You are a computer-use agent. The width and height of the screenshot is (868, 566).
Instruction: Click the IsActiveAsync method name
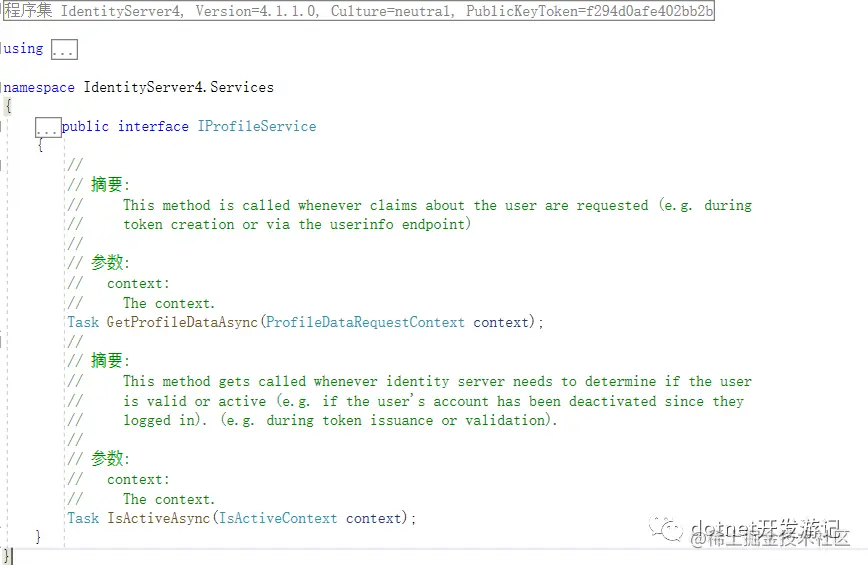tap(158, 518)
